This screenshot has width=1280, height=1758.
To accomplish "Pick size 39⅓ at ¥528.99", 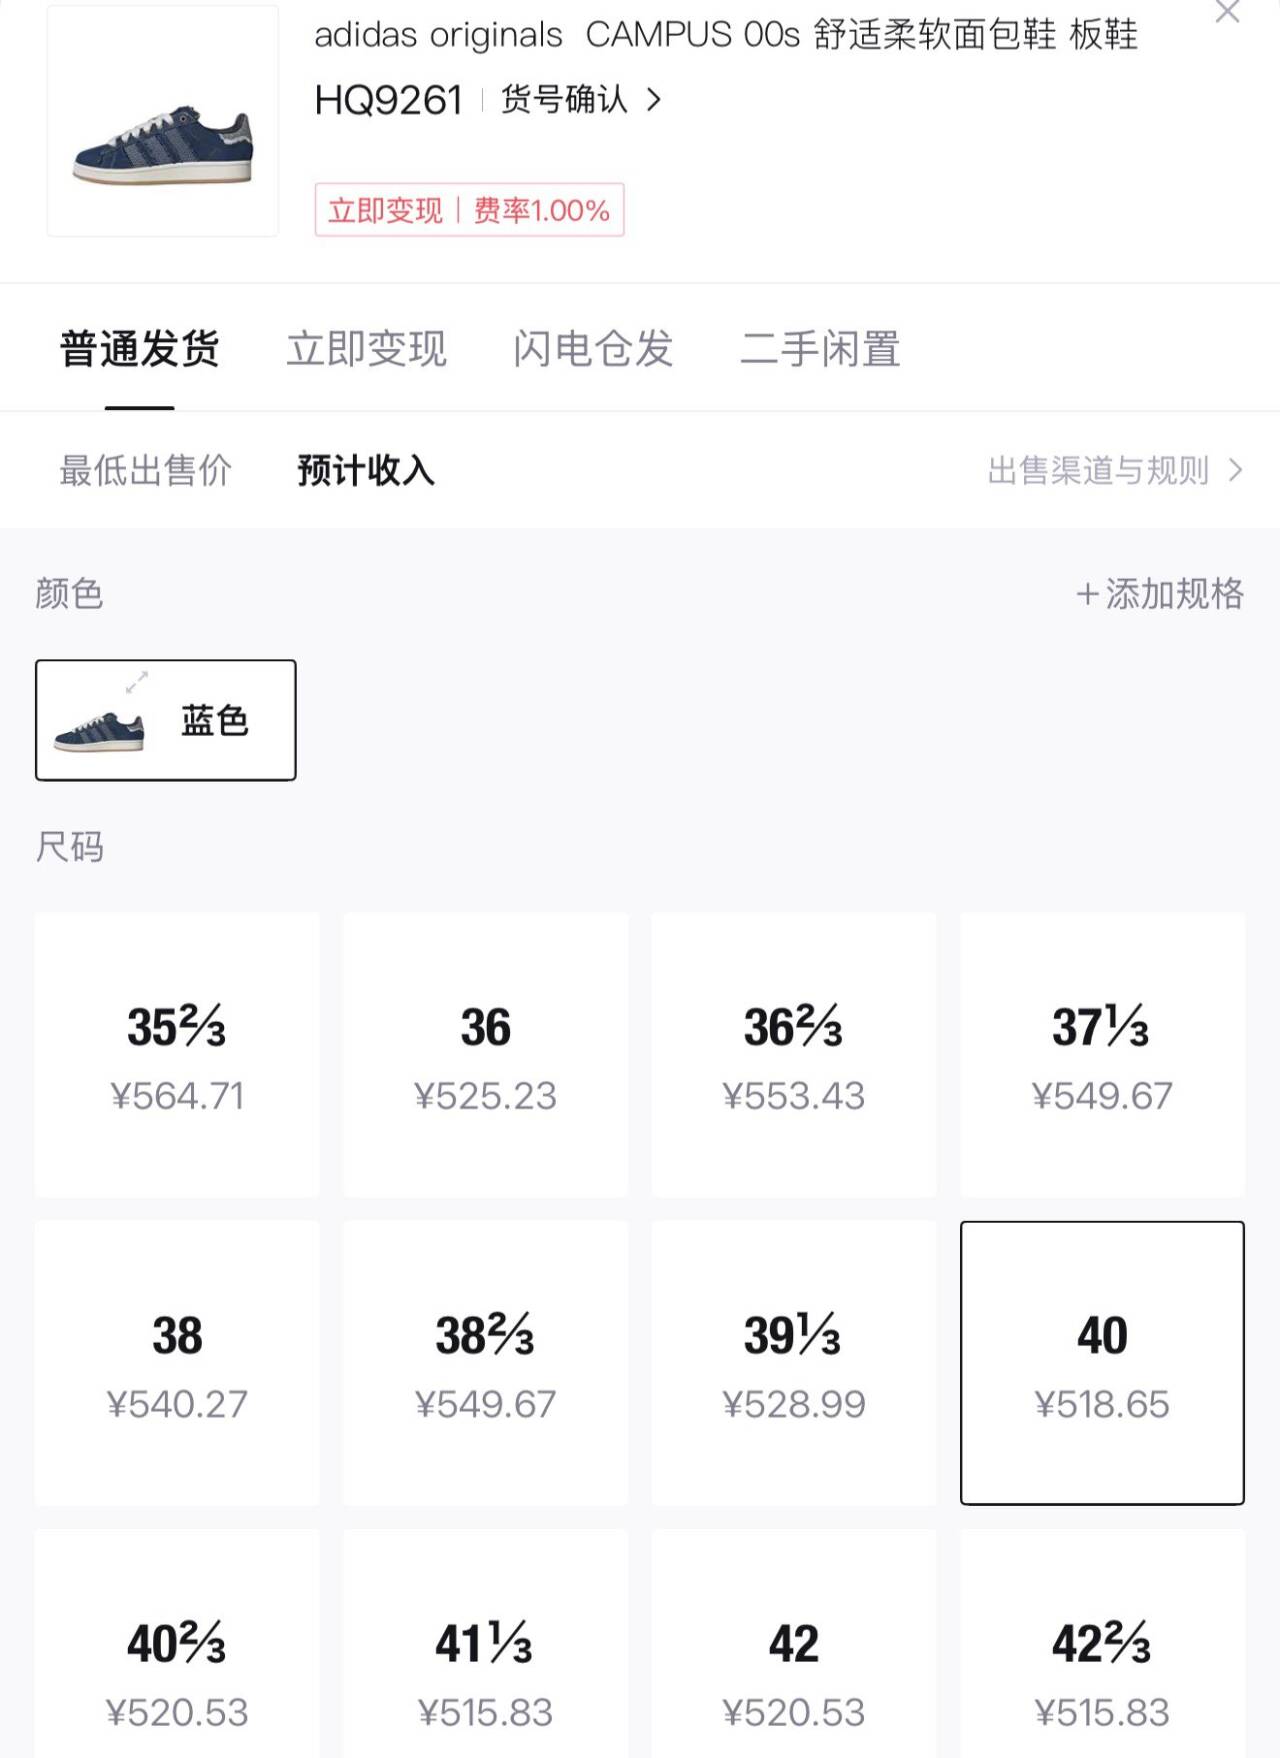I will (794, 1363).
